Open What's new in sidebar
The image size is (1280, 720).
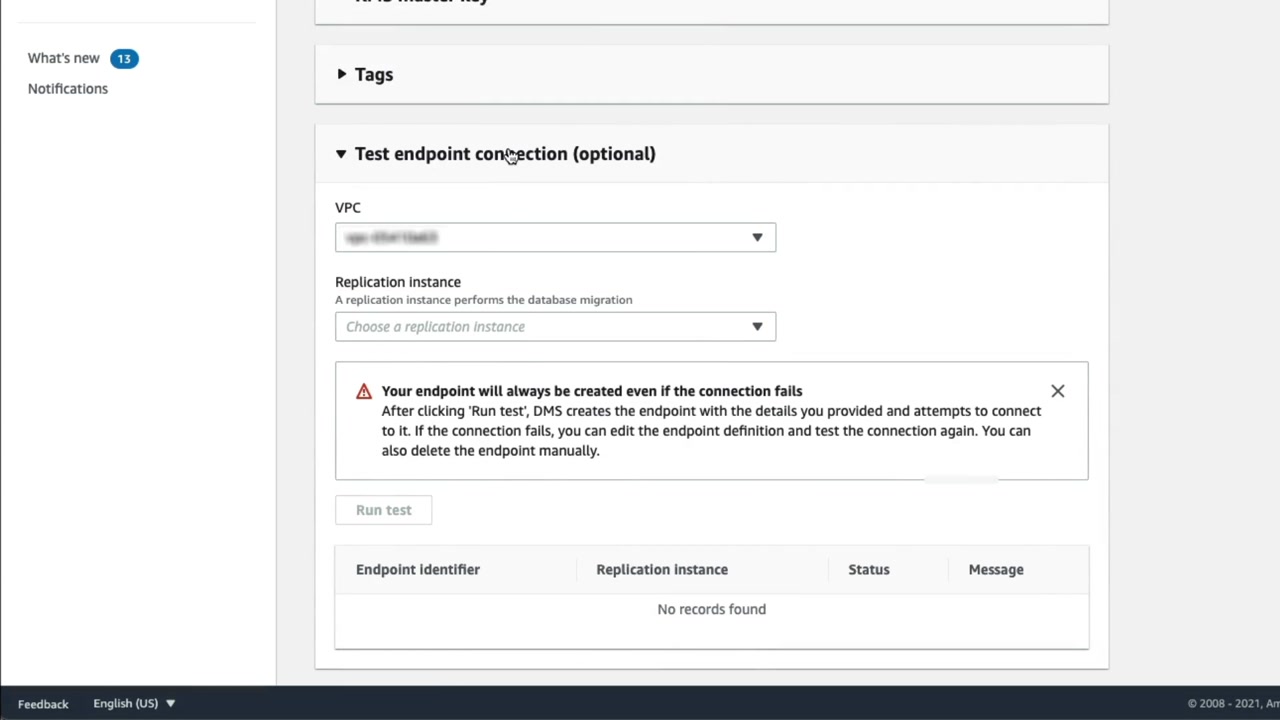tap(63, 58)
